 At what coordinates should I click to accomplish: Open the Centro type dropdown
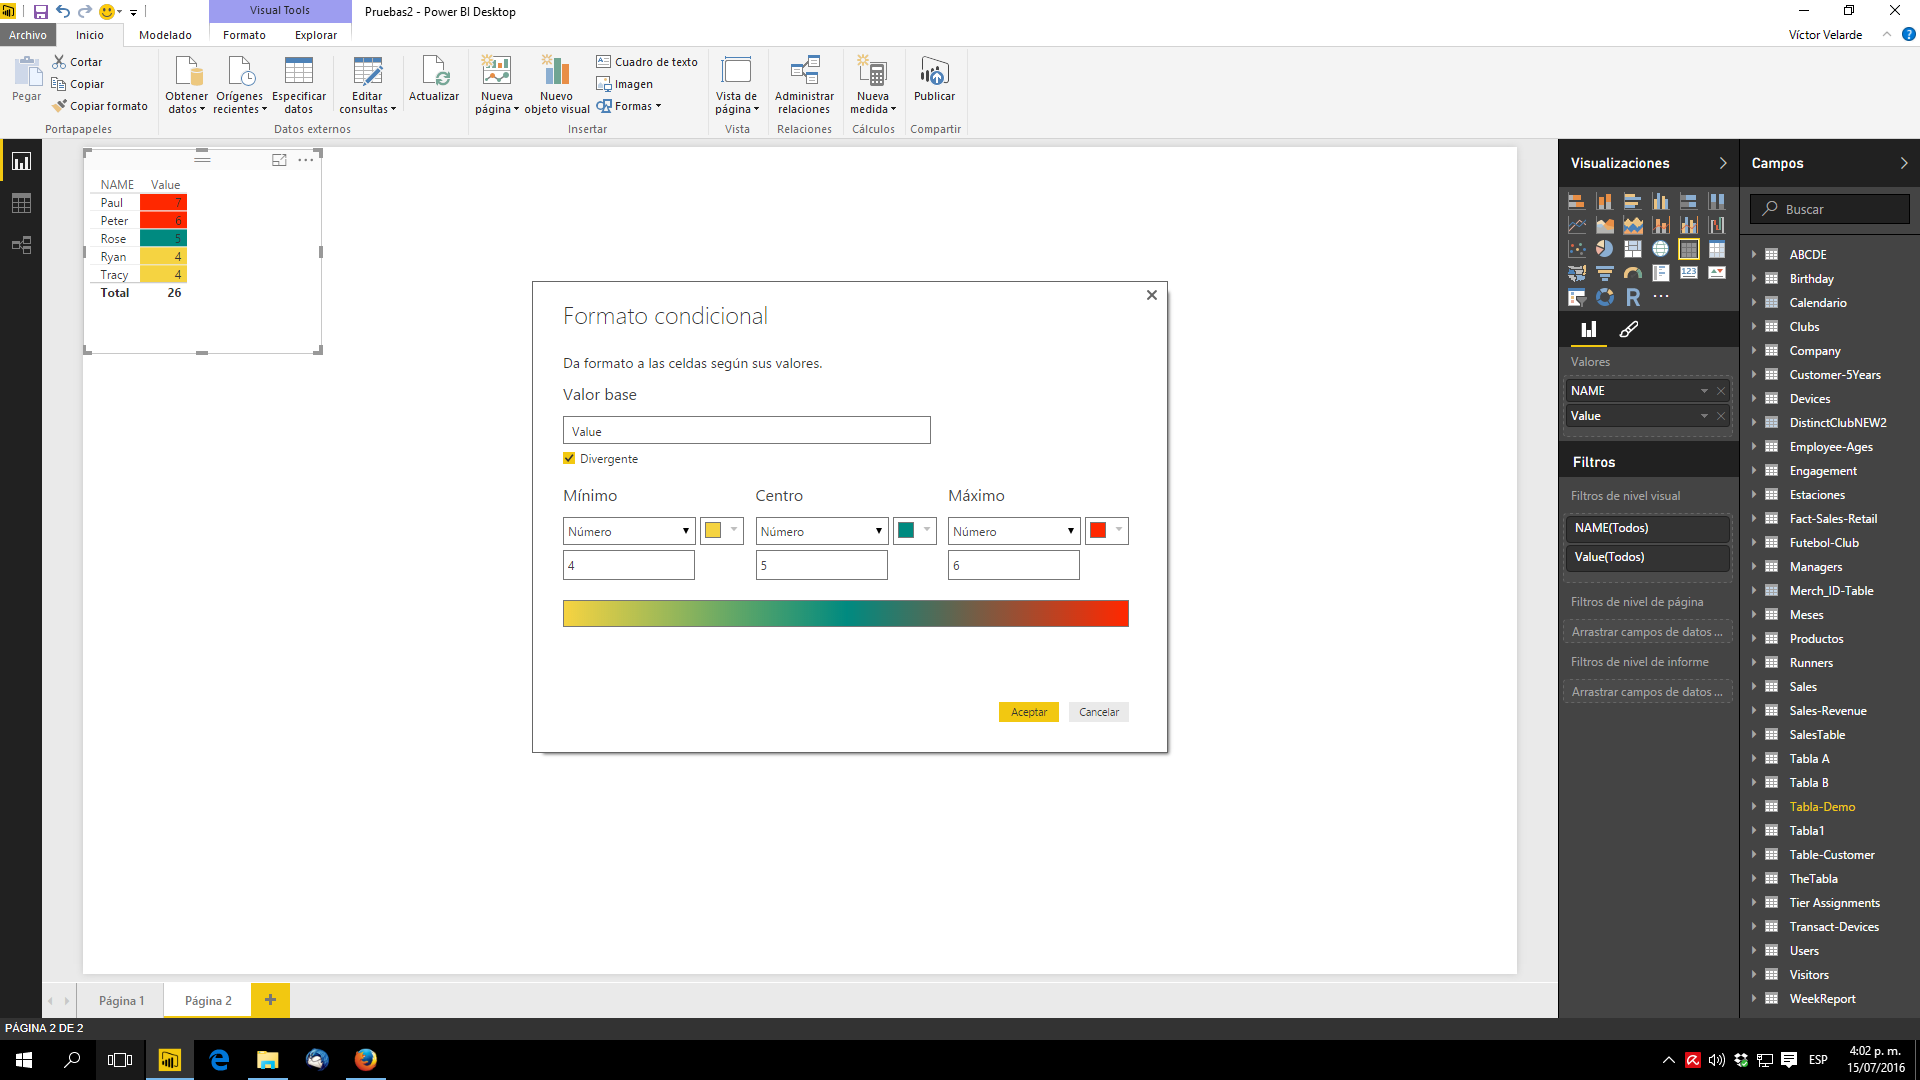pyautogui.click(x=822, y=531)
